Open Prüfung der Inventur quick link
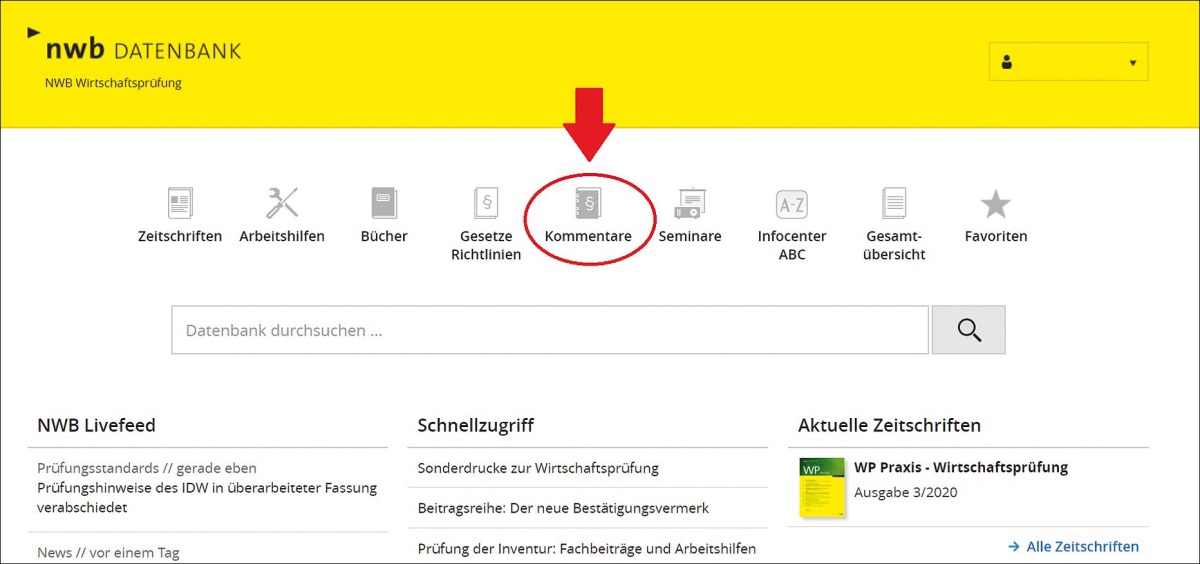Viewport: 1200px width, 564px height. 587,548
